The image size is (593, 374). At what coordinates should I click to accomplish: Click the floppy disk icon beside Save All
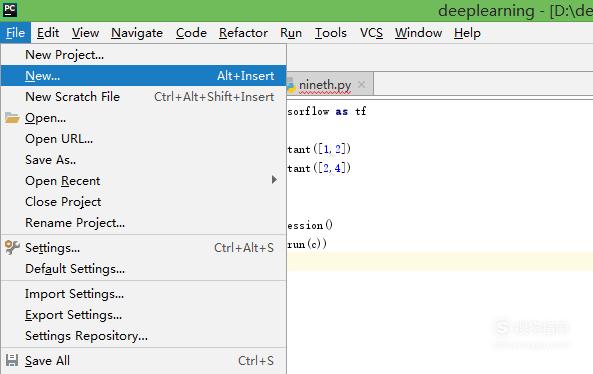coord(12,360)
